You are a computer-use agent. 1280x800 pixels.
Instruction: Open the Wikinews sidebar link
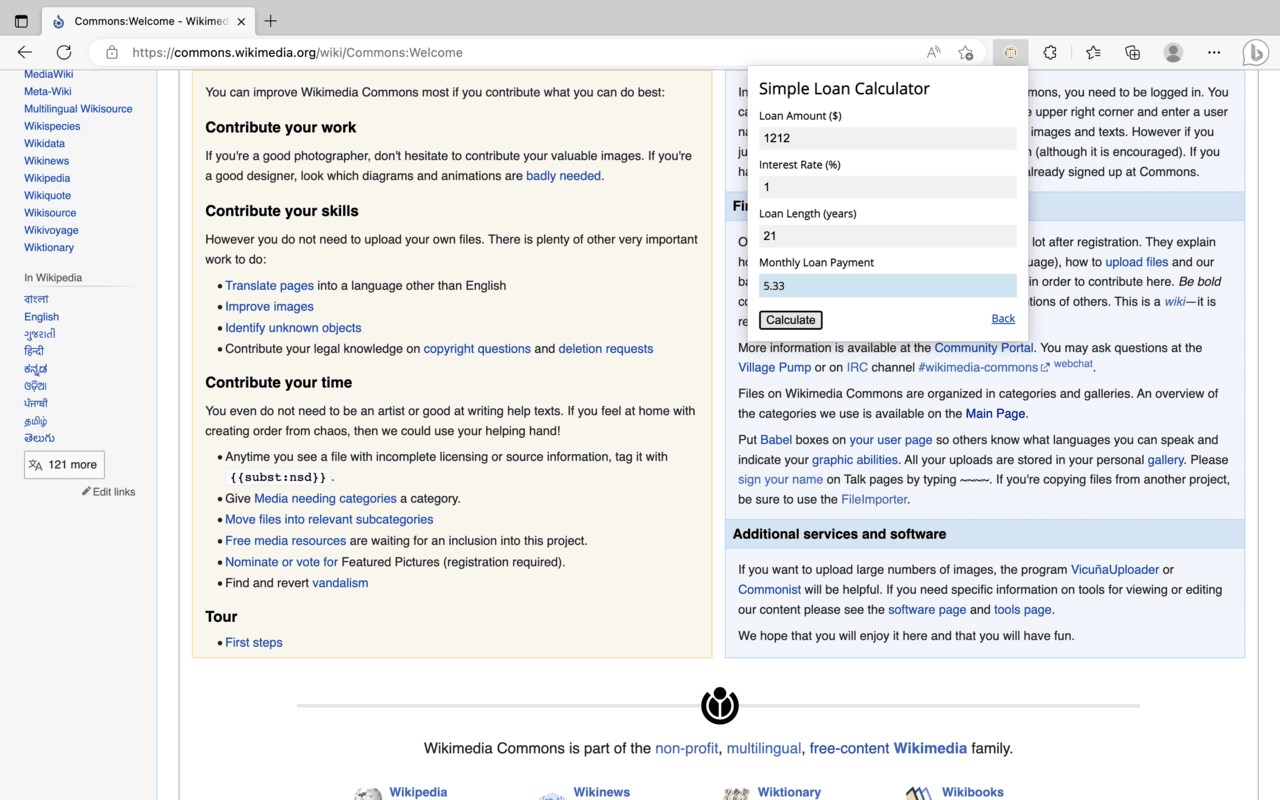coord(47,160)
